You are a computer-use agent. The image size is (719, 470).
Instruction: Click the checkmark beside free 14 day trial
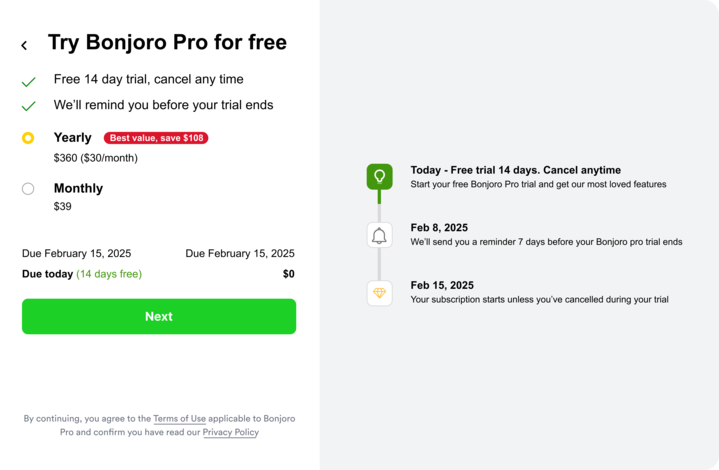point(29,81)
